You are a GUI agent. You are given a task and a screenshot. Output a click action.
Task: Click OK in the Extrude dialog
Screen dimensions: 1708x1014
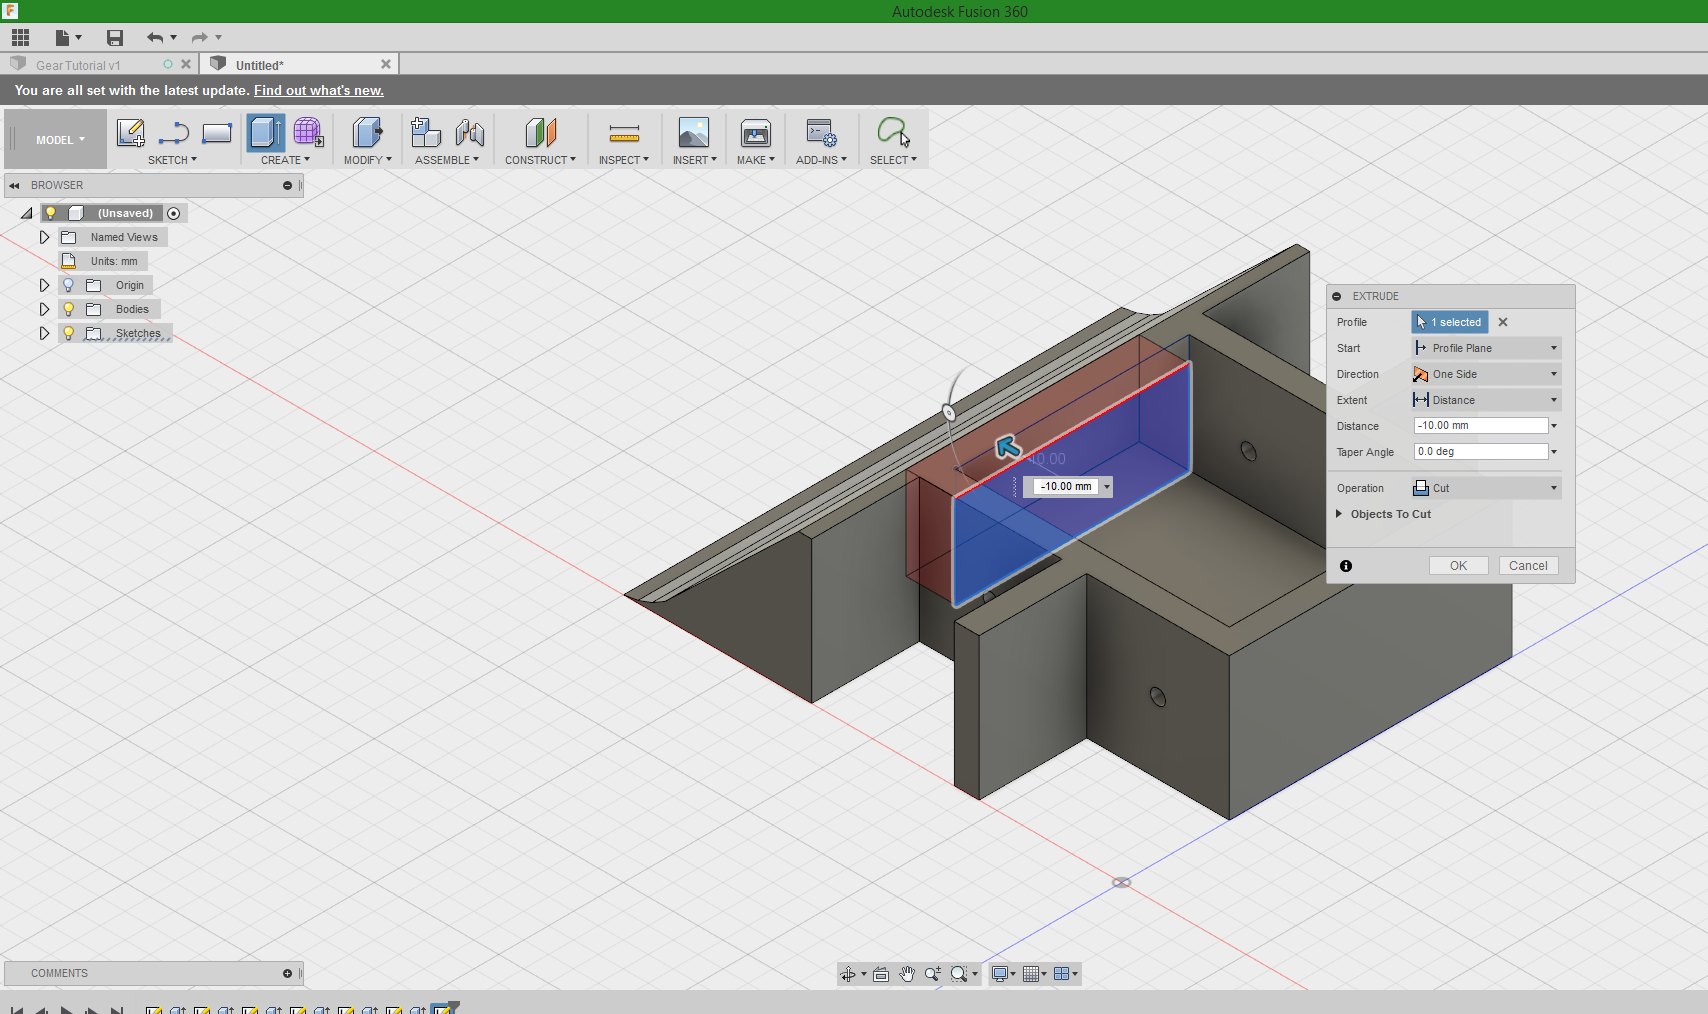pos(1458,565)
